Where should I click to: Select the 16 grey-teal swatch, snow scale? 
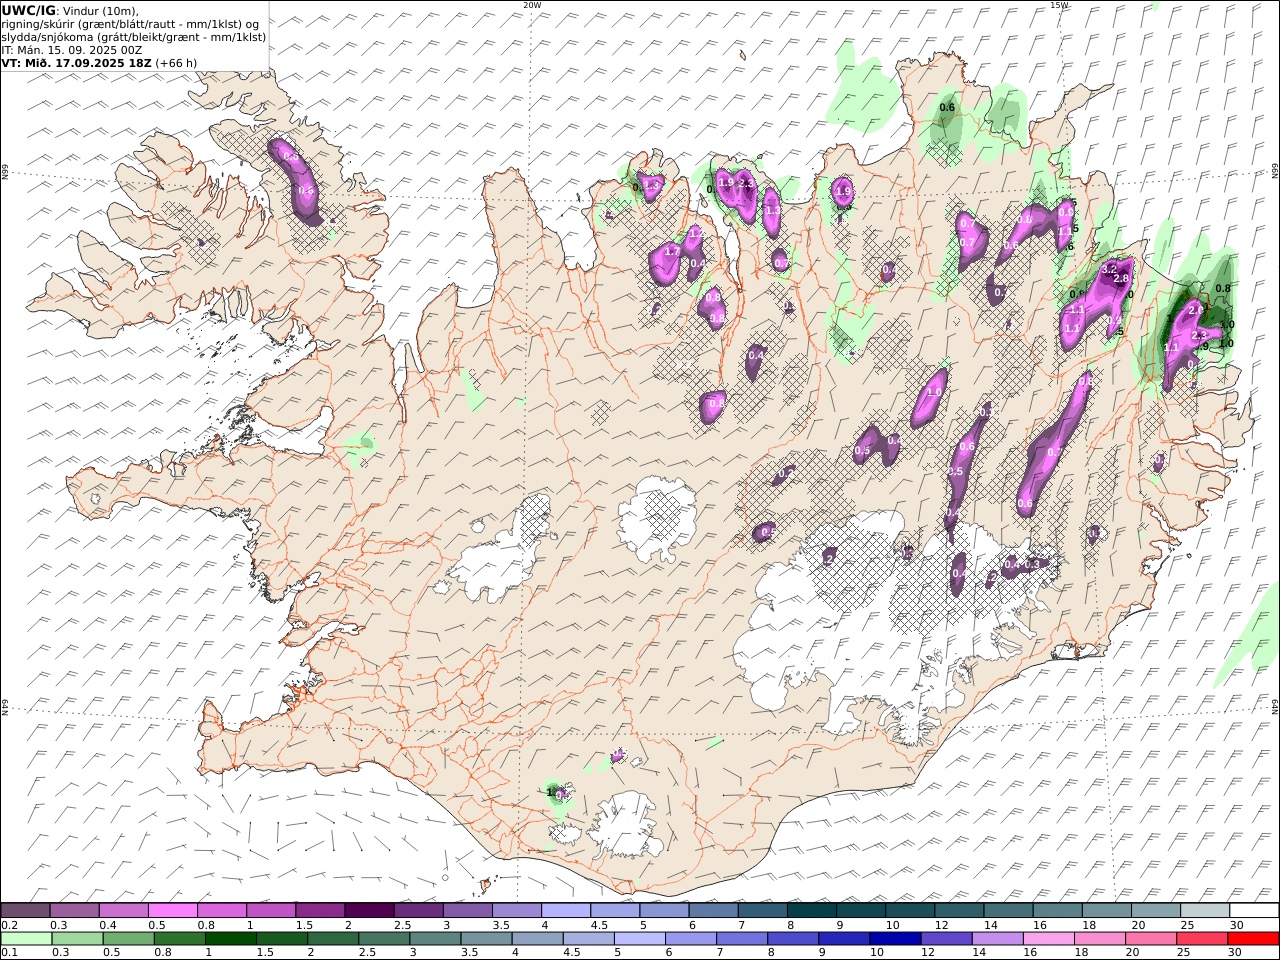click(x=1058, y=910)
